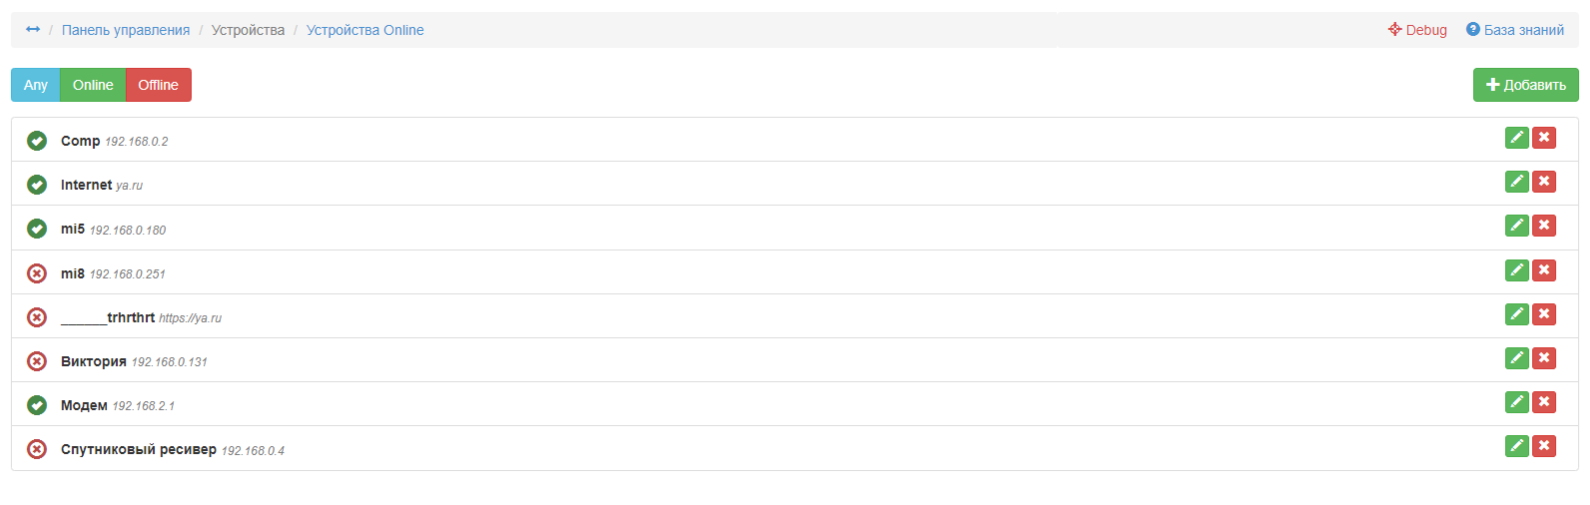Click the online status icon for Comp
The height and width of the screenshot is (505, 1590).
37,141
